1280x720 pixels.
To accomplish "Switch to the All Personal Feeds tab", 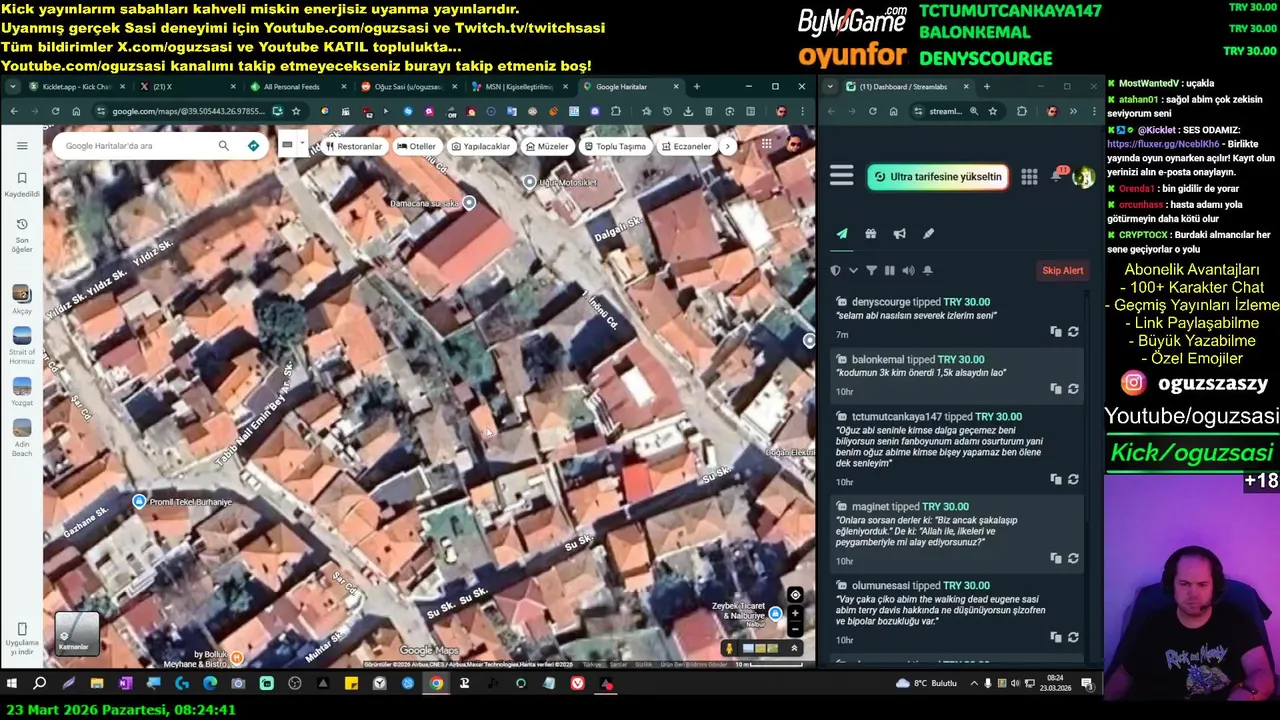I will (x=295, y=87).
